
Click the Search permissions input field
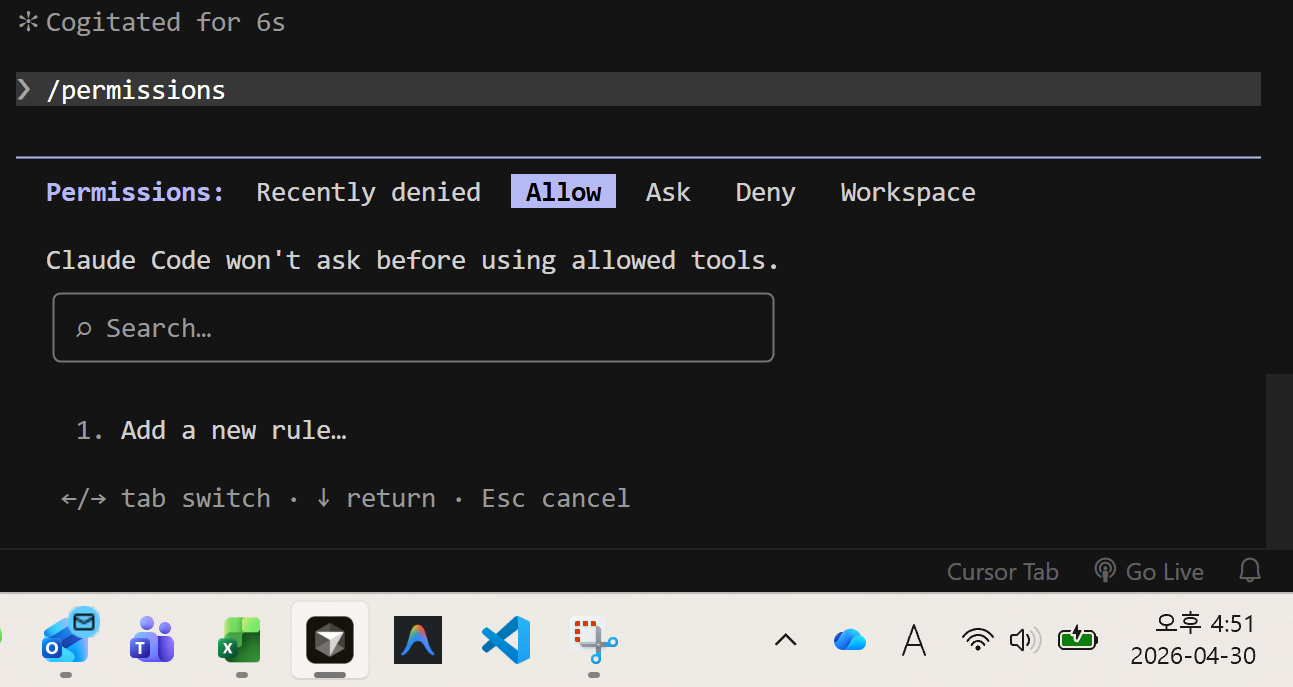[x=413, y=328]
